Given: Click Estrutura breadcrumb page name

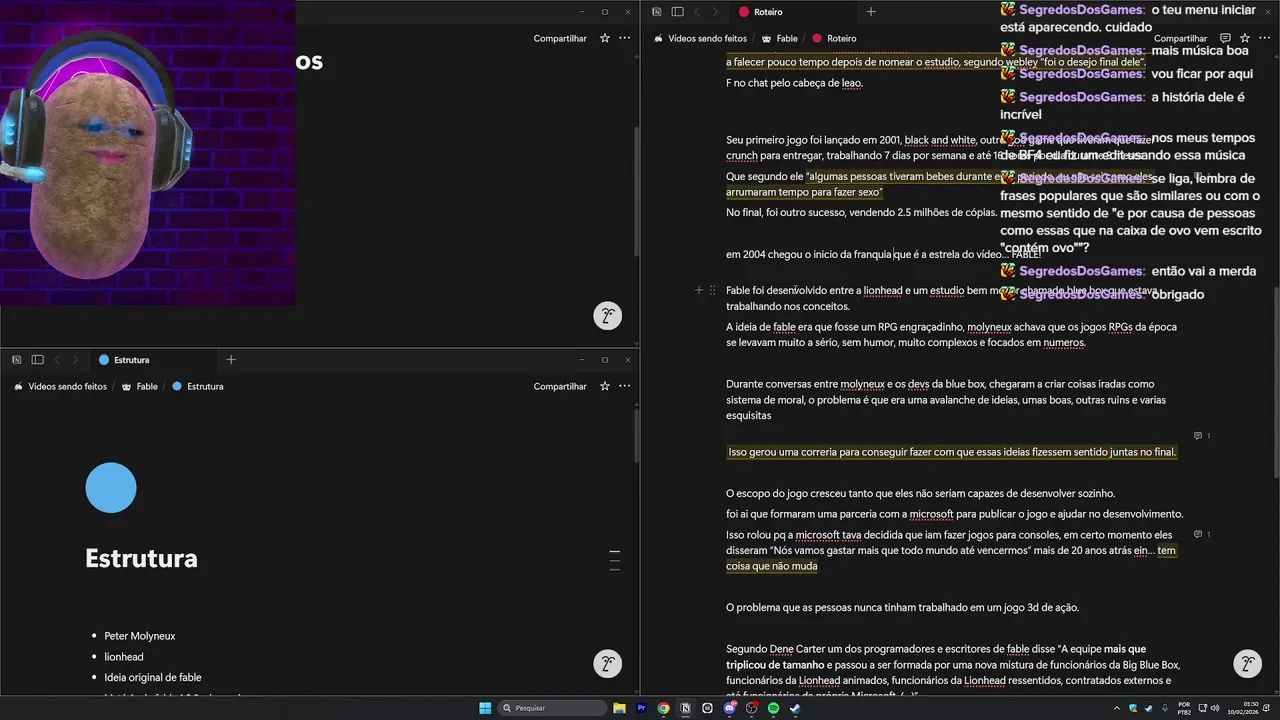Looking at the screenshot, I should click(197, 386).
